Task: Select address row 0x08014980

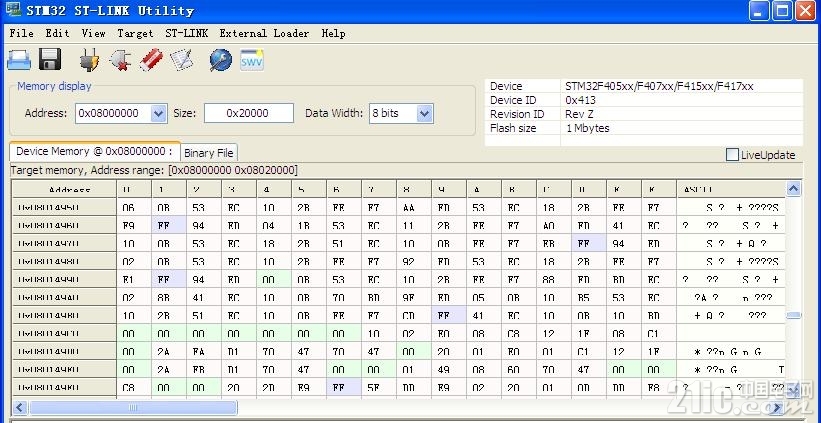Action: pyautogui.click(x=65, y=261)
